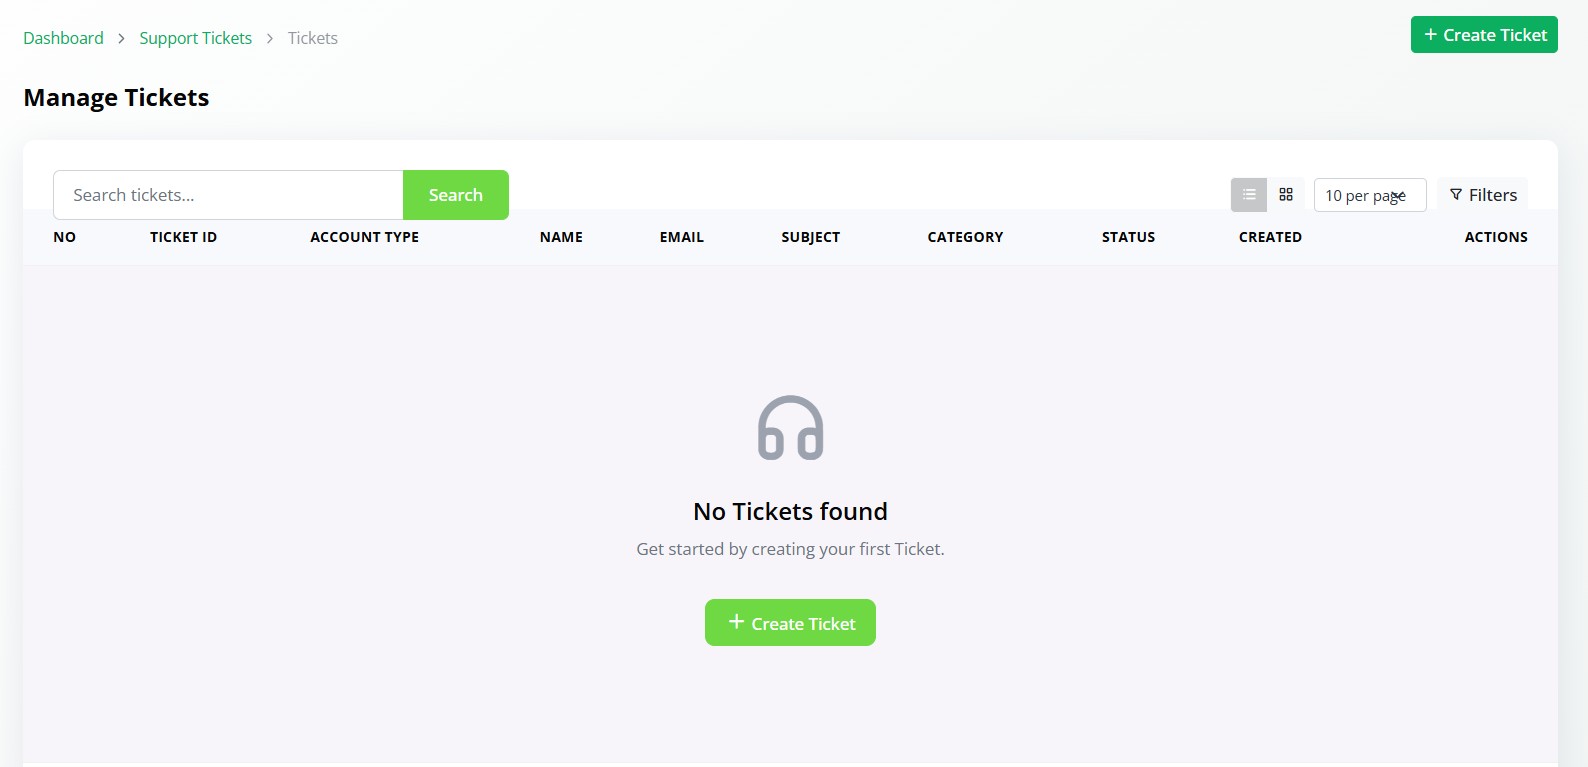Switch to grid view layout
The width and height of the screenshot is (1588, 767).
1286,195
